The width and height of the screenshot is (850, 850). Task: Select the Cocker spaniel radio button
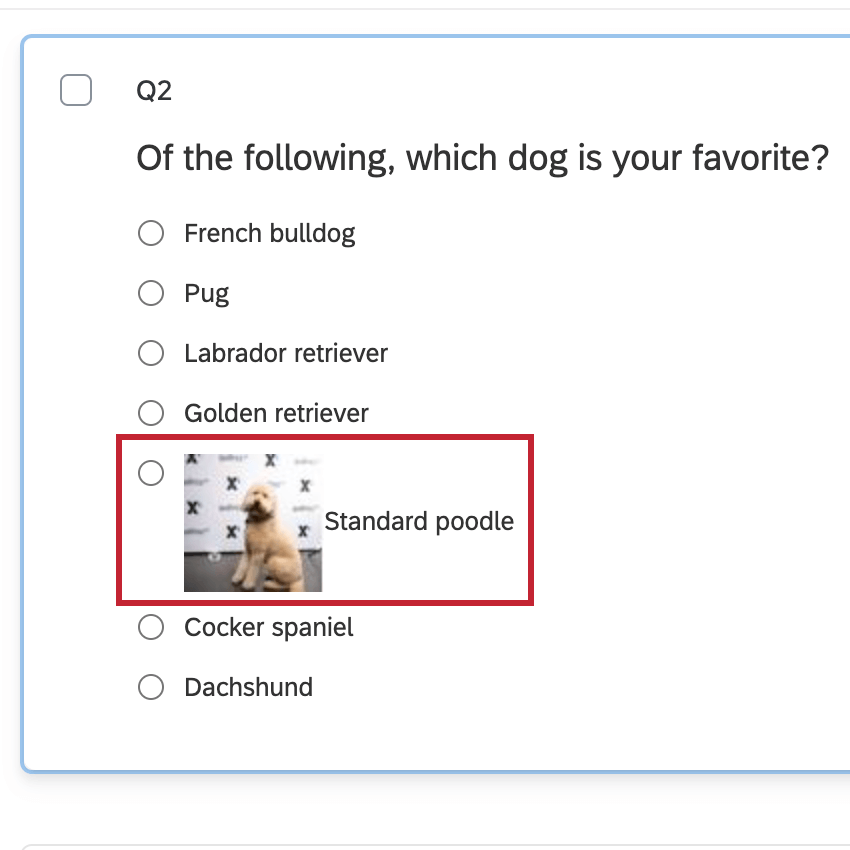(151, 627)
